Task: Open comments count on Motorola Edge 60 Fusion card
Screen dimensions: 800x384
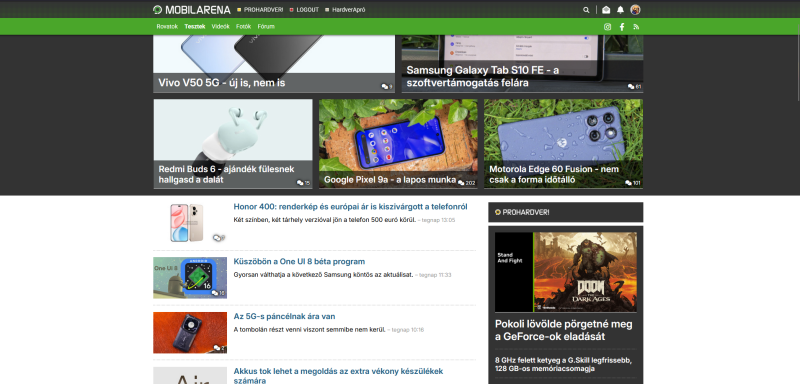Action: coord(633,183)
